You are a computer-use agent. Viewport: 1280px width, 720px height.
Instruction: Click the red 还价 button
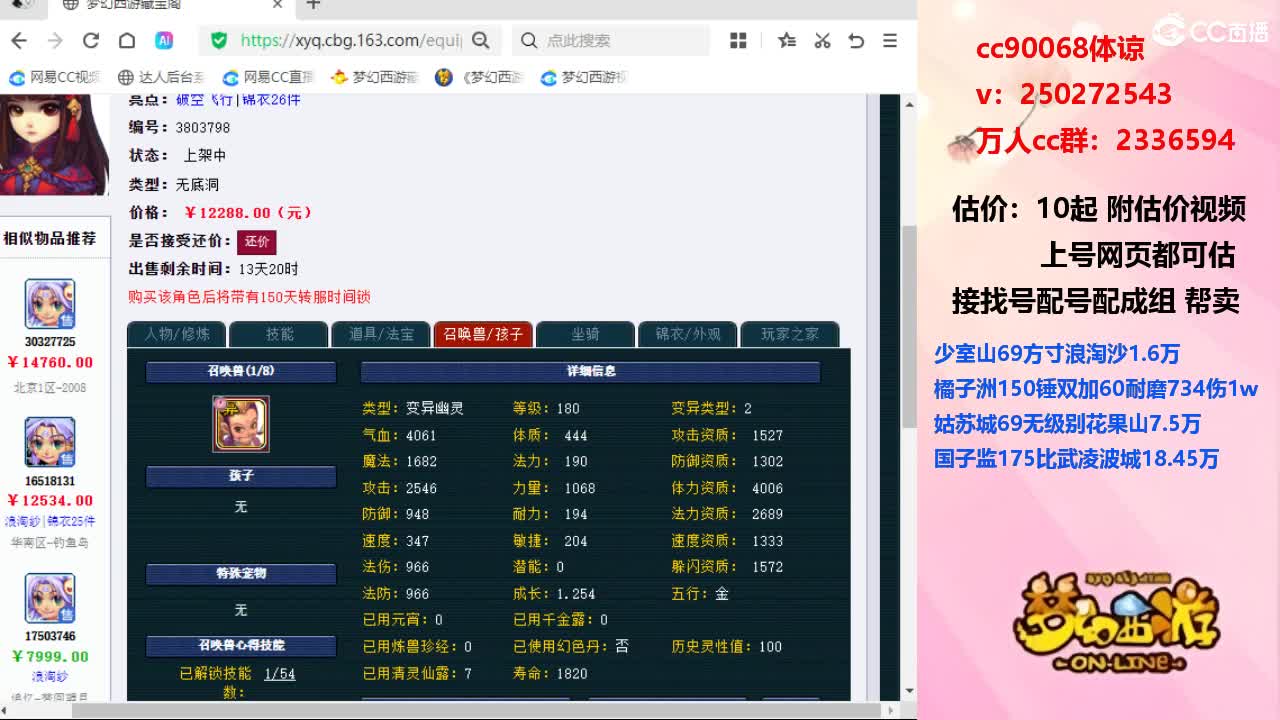click(257, 242)
